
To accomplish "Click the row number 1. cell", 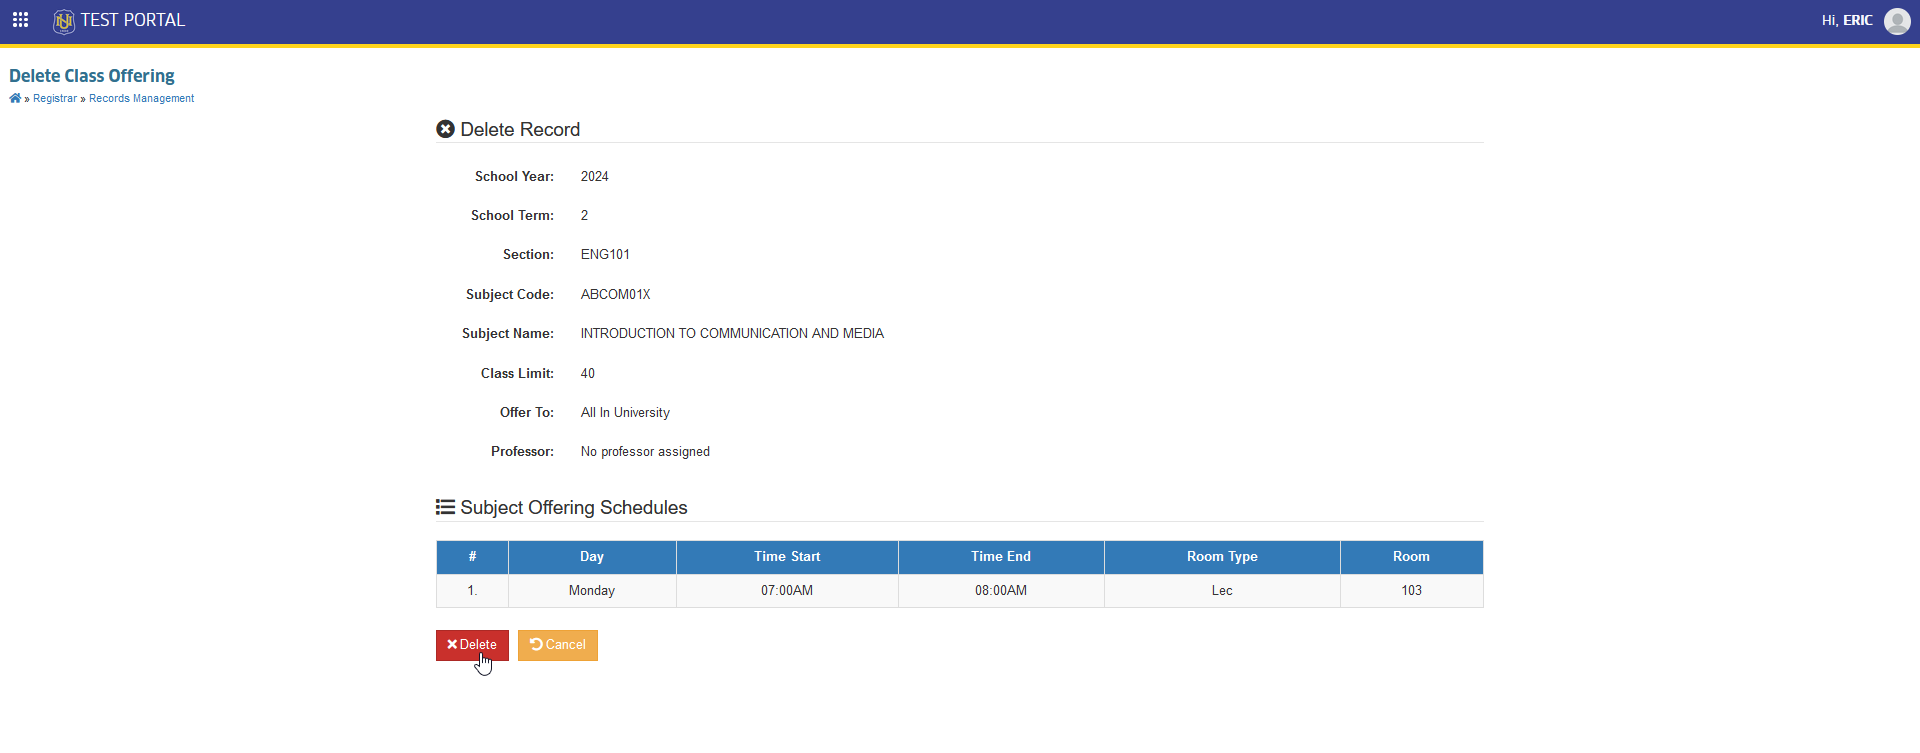I will point(472,591).
